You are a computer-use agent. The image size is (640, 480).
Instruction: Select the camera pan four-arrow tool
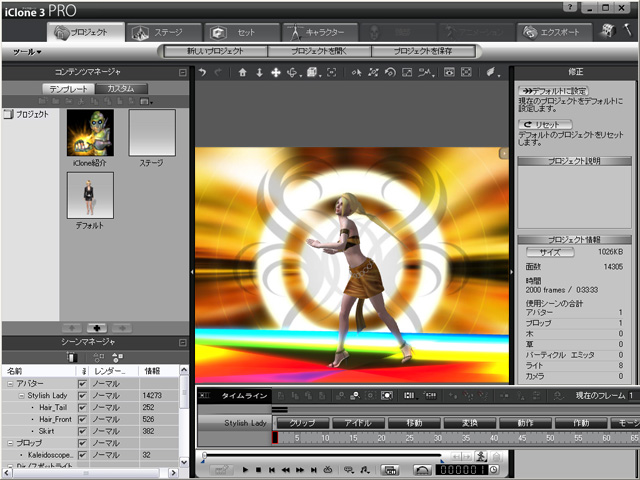276,73
